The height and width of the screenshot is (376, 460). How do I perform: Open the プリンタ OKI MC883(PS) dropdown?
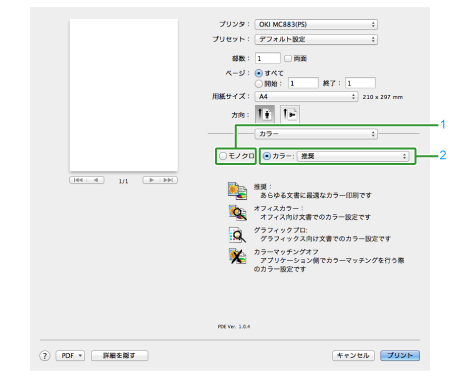point(316,24)
